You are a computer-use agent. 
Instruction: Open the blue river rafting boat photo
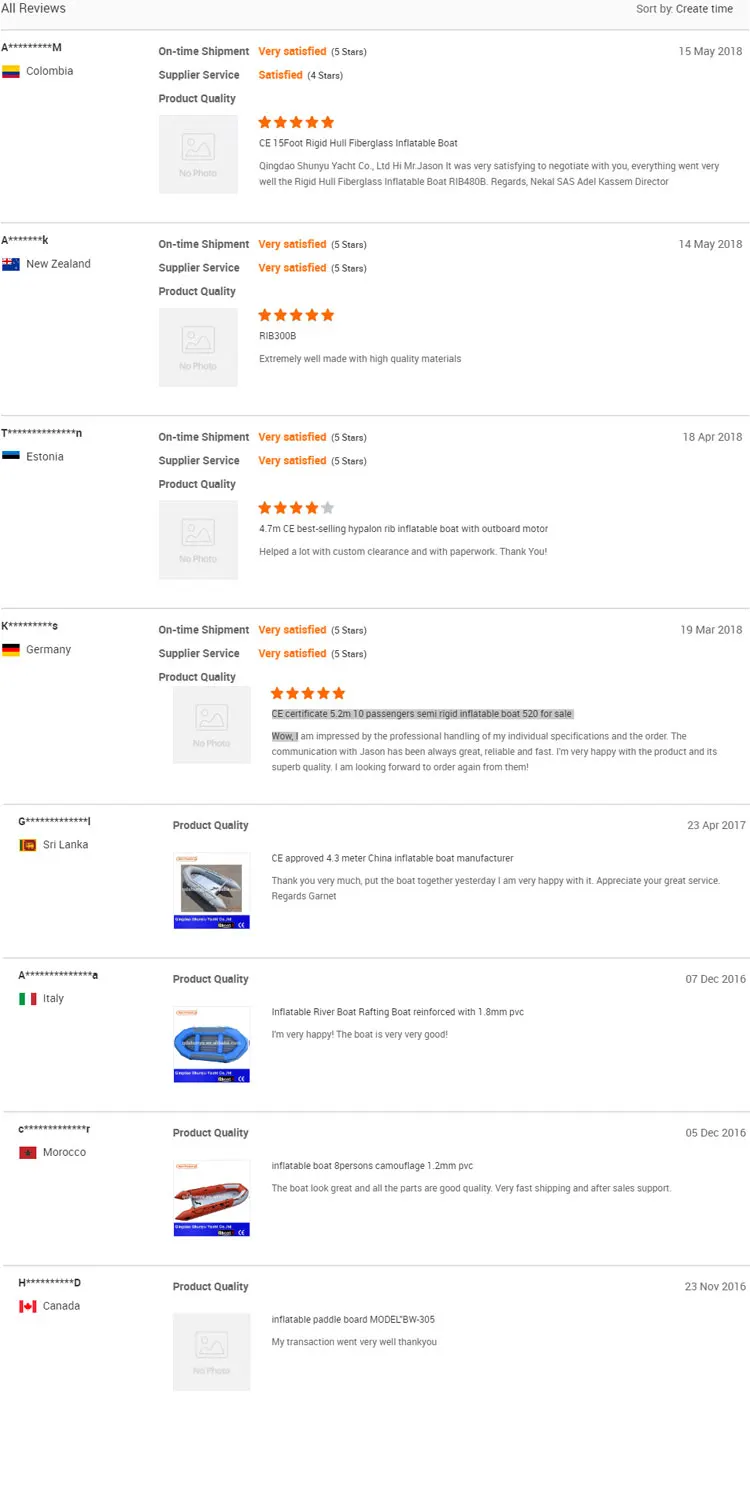211,1045
